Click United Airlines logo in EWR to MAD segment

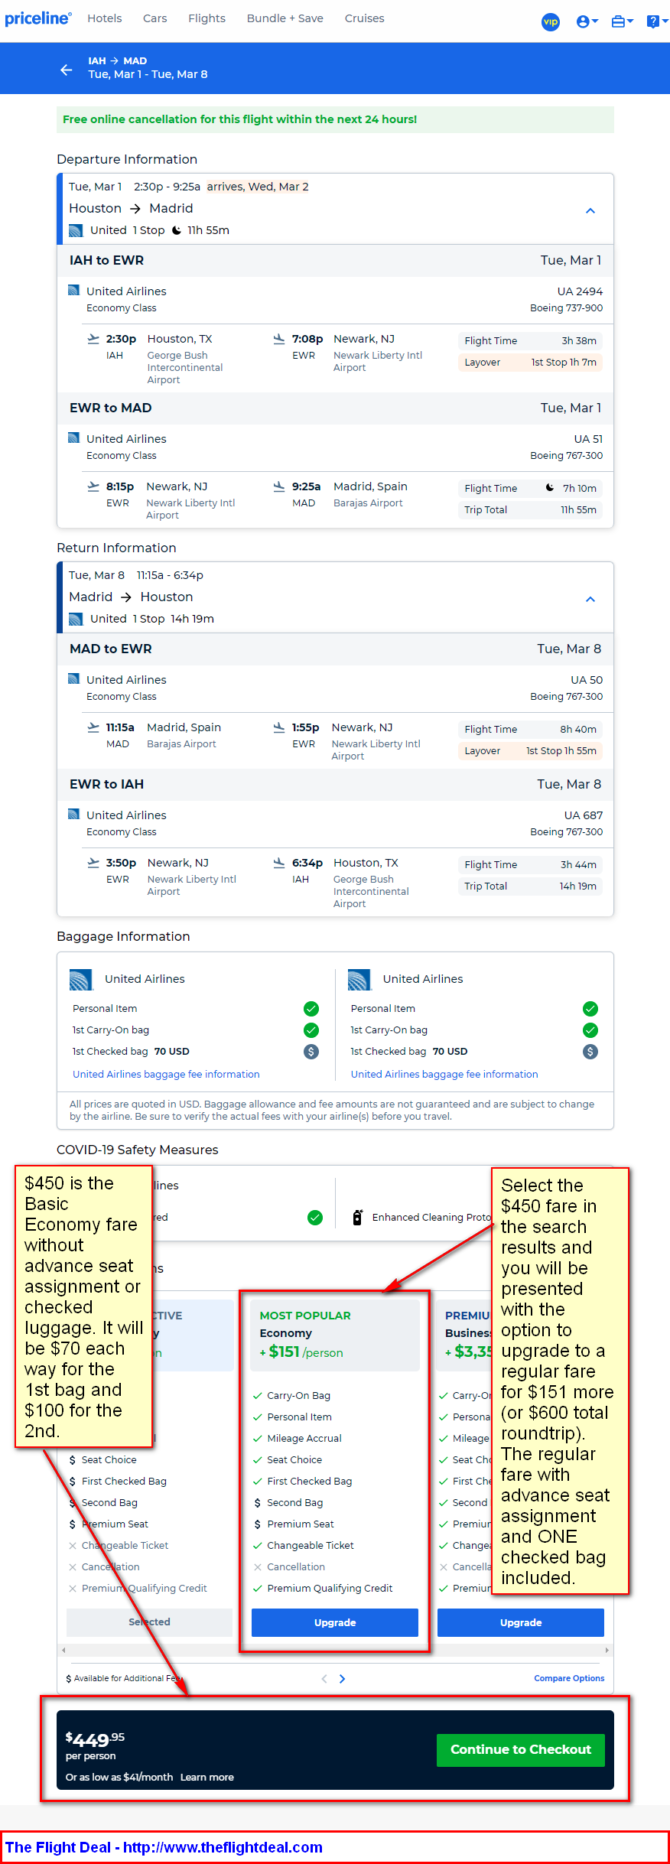pyautogui.click(x=73, y=438)
